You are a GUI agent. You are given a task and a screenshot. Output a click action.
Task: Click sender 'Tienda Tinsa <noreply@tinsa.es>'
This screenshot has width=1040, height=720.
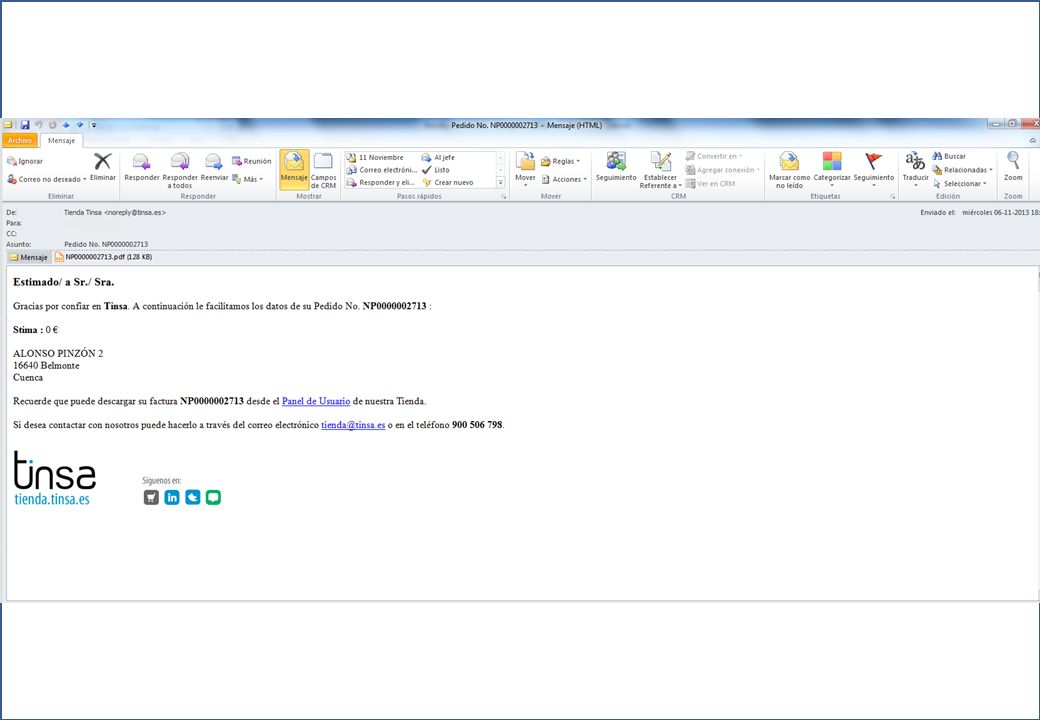pos(115,213)
